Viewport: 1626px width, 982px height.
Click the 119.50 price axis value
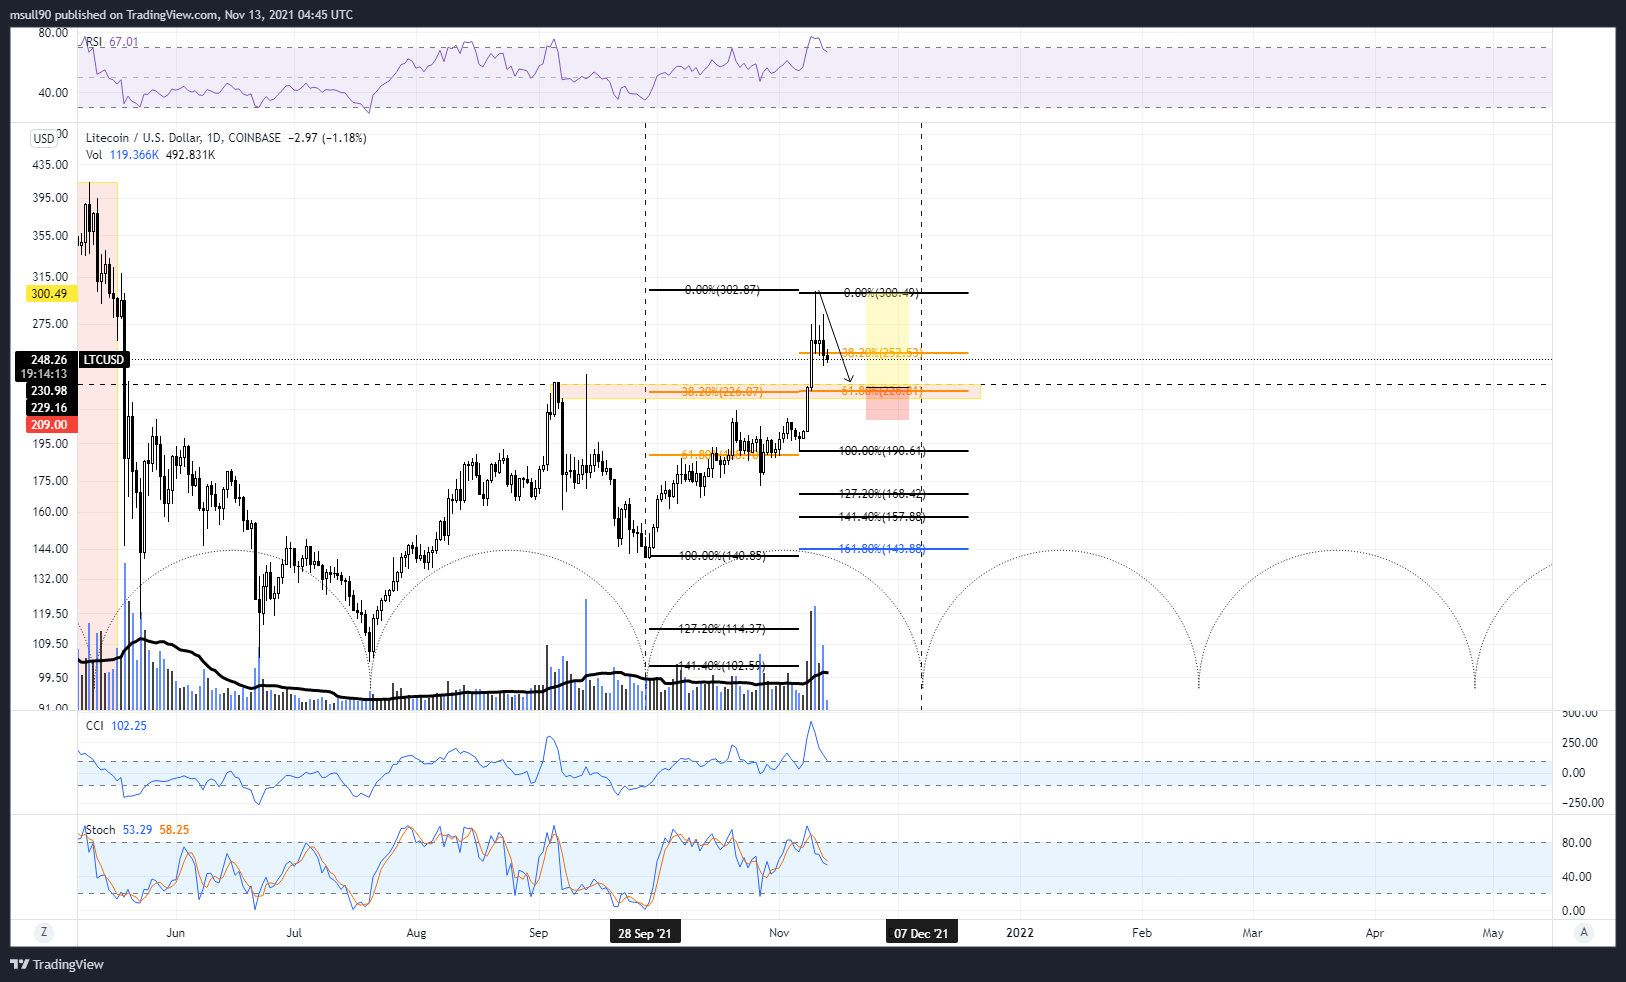50,614
